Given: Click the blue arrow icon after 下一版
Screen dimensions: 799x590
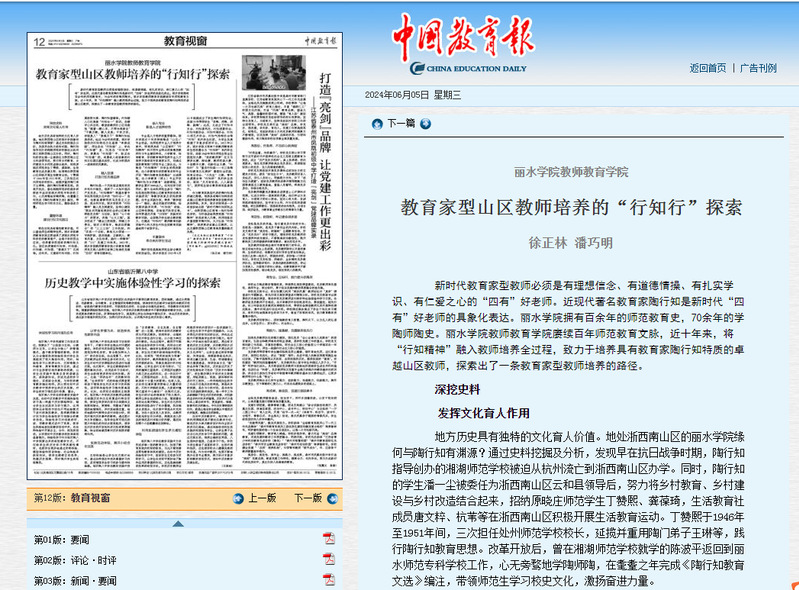Looking at the screenshot, I should (332, 498).
